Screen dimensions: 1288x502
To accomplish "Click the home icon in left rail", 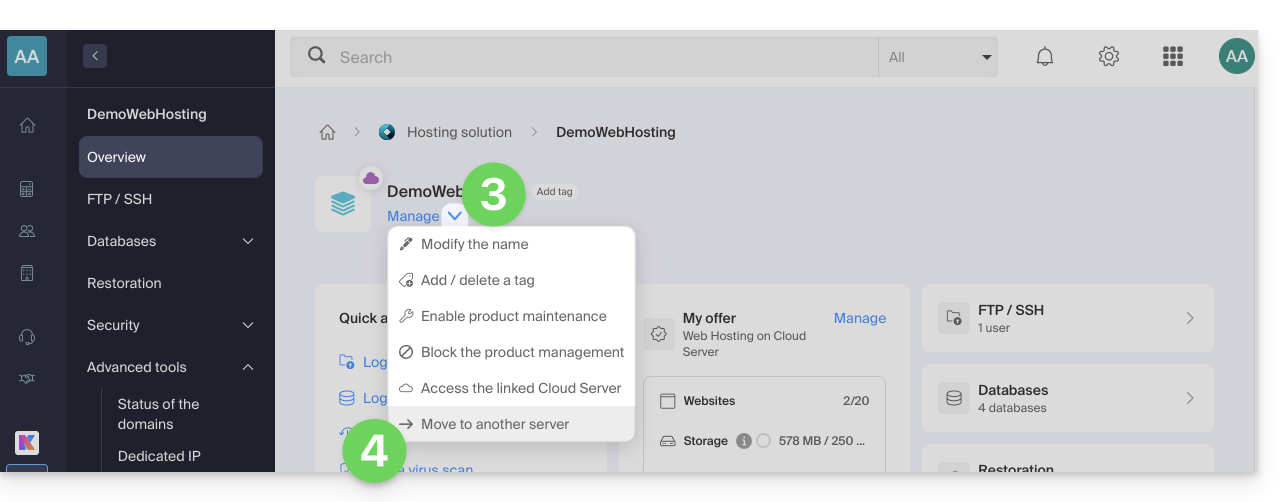I will [x=27, y=125].
